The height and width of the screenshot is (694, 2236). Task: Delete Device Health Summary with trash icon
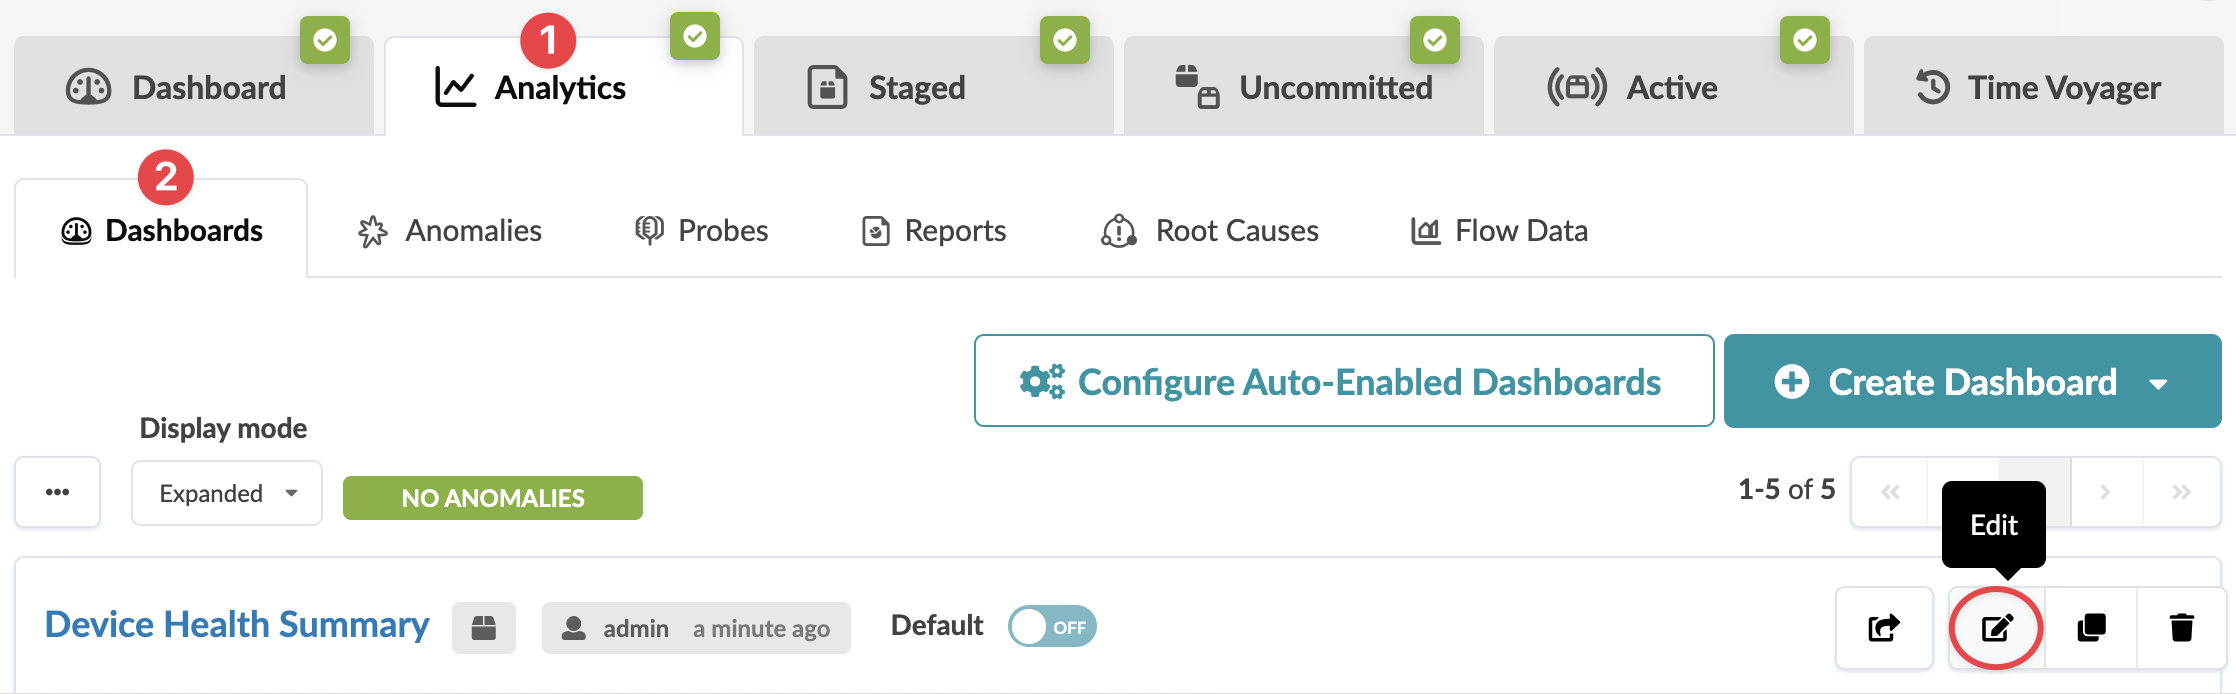2182,628
